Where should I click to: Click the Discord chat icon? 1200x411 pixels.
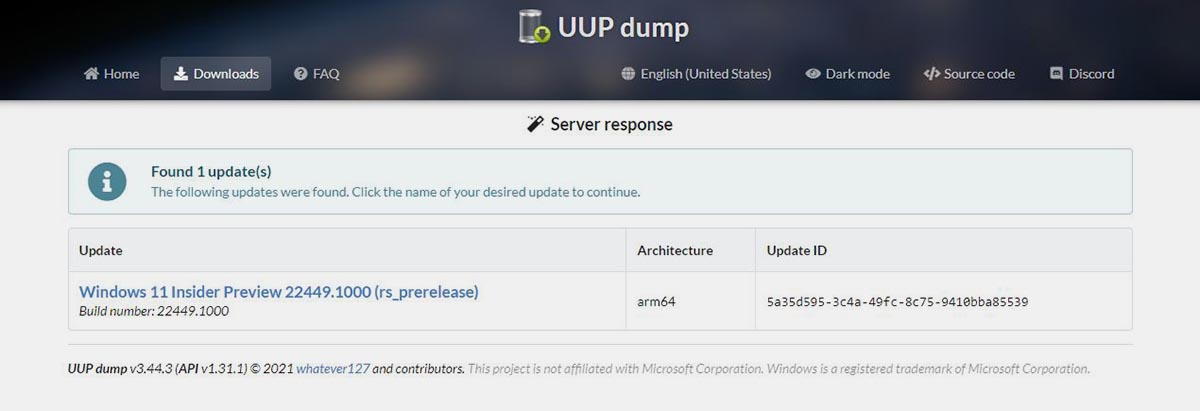(x=1056, y=74)
